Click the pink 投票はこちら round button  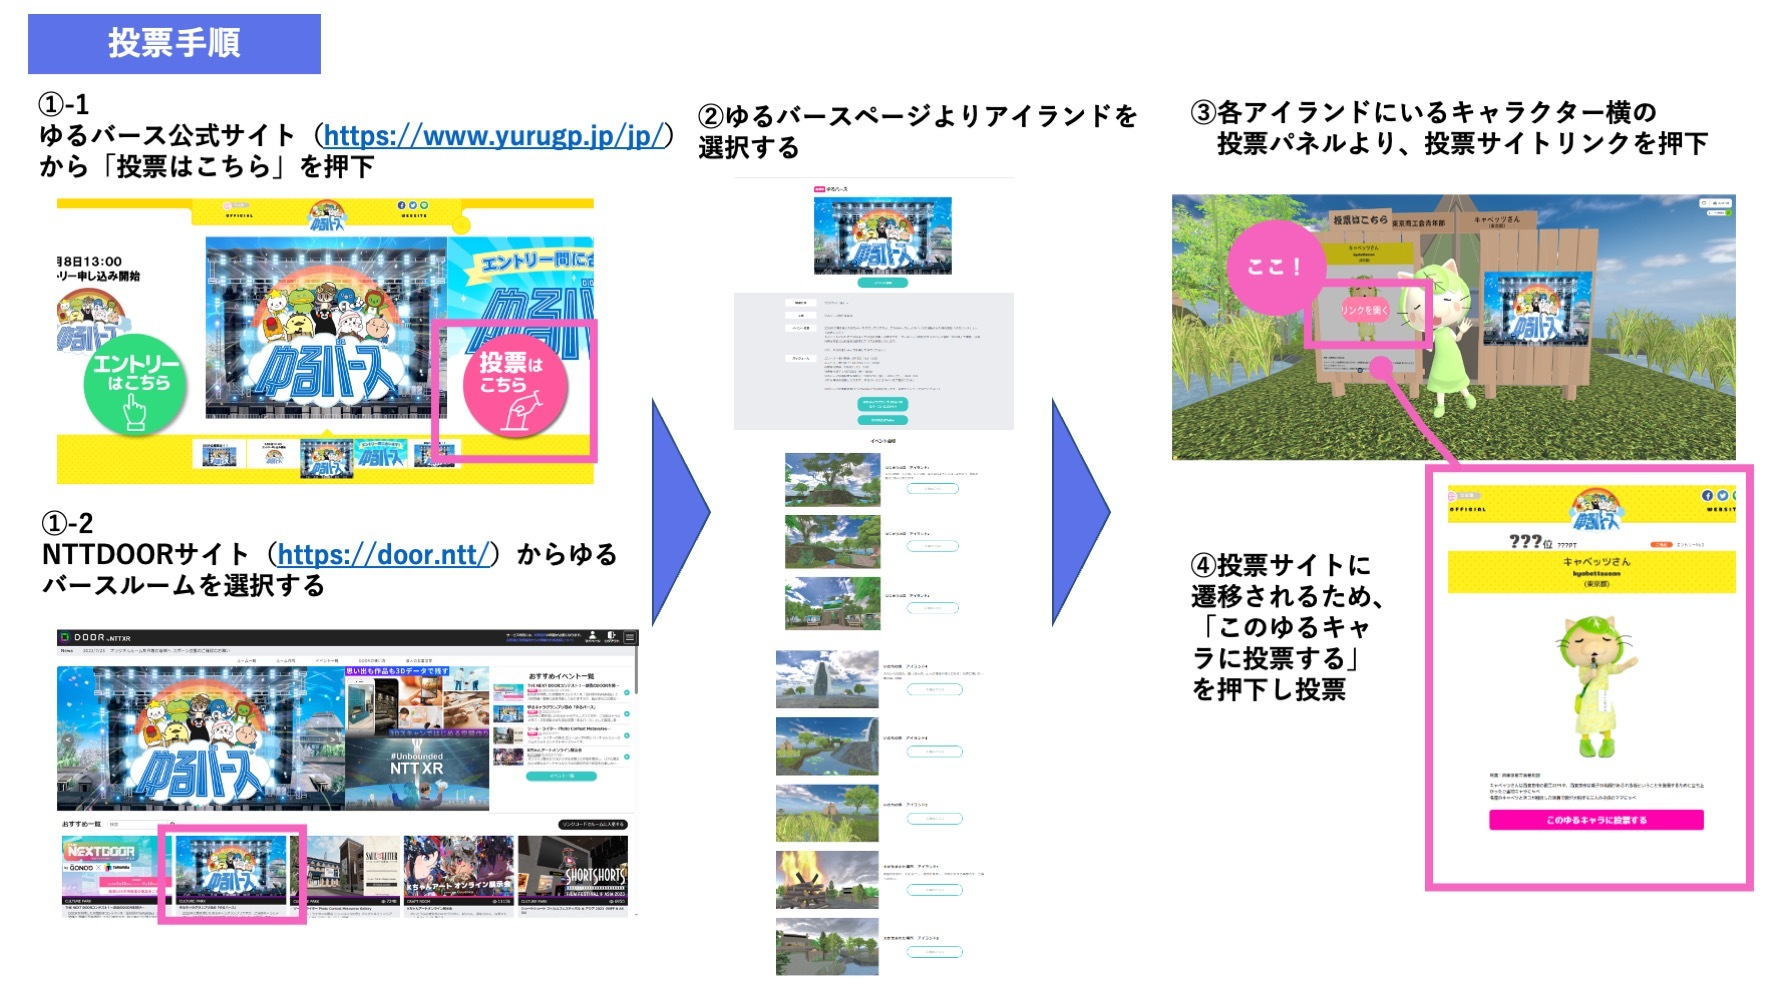click(x=513, y=388)
